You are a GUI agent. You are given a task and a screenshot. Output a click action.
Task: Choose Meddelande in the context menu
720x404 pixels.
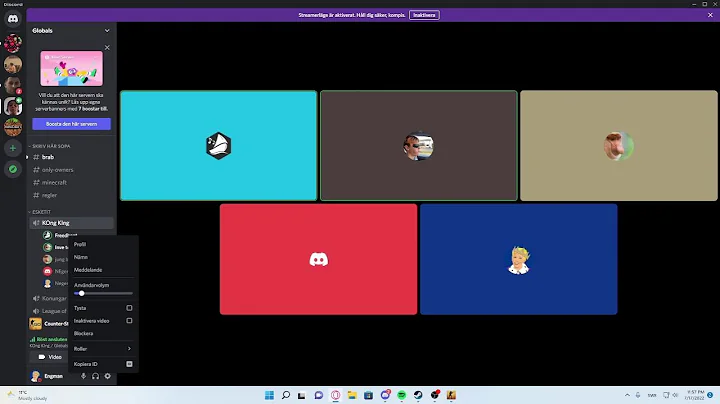tap(103, 270)
